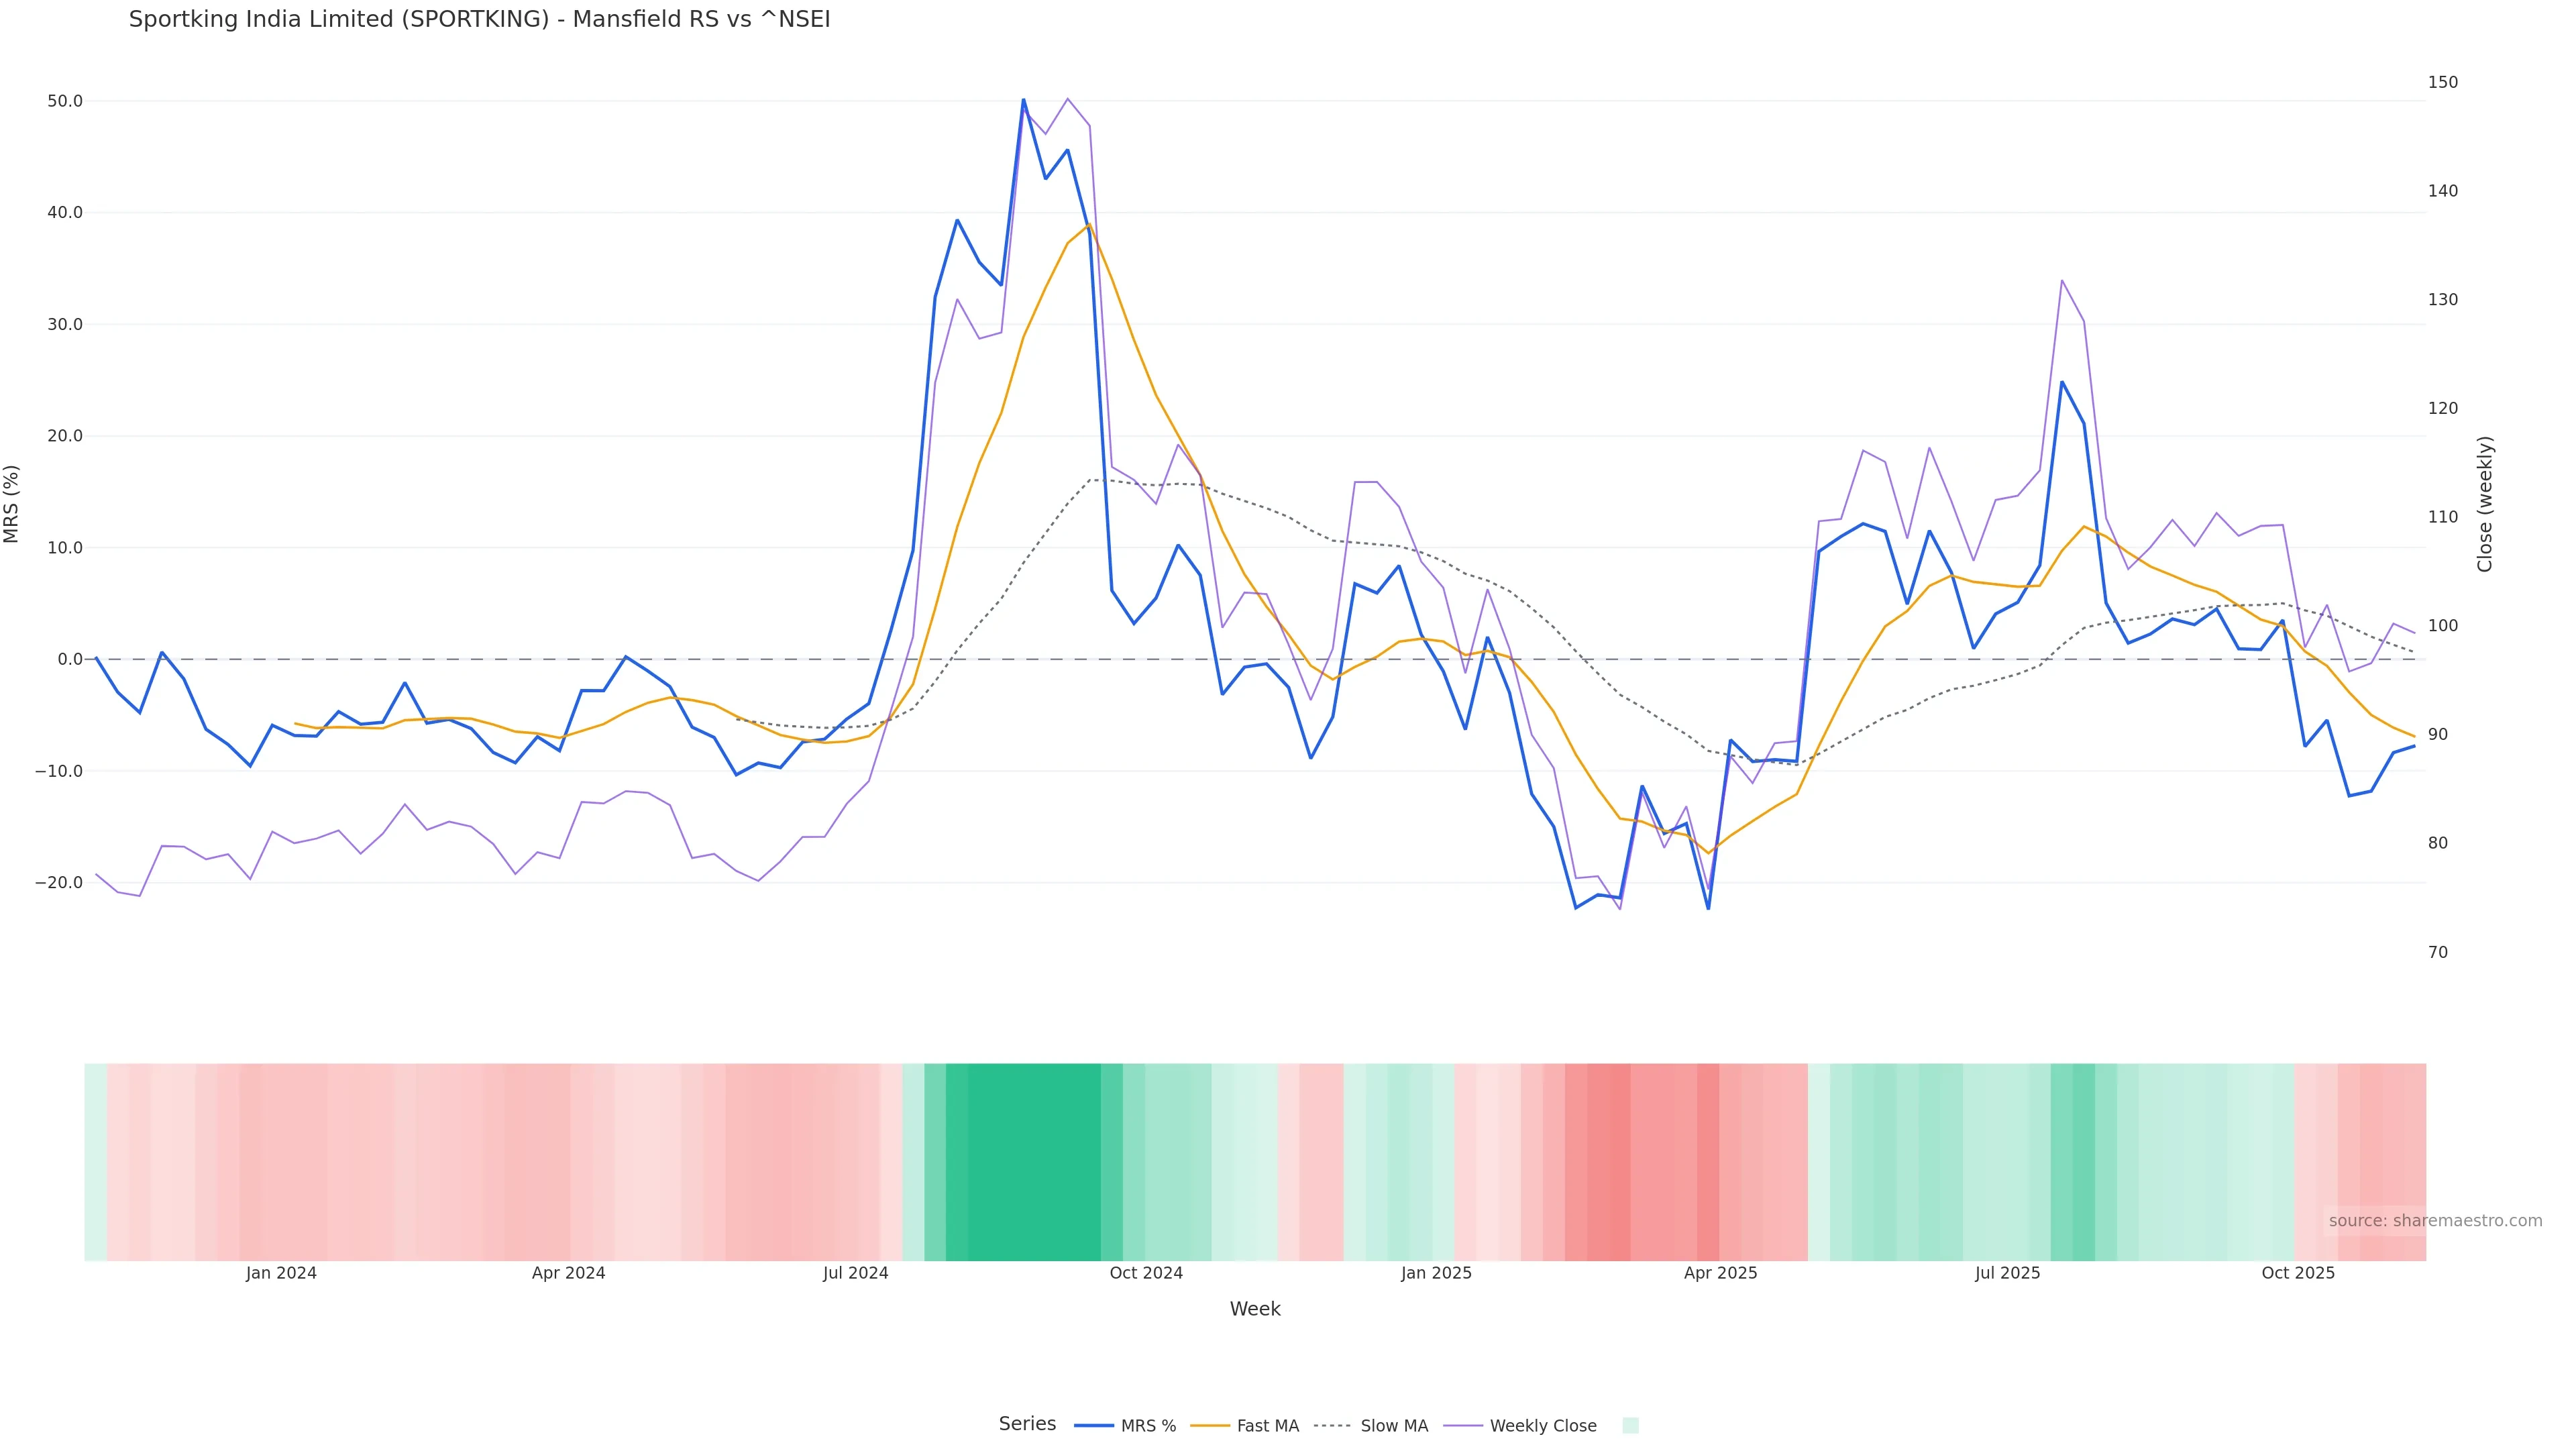Click the Sportking India Limited chart title

coord(479,20)
